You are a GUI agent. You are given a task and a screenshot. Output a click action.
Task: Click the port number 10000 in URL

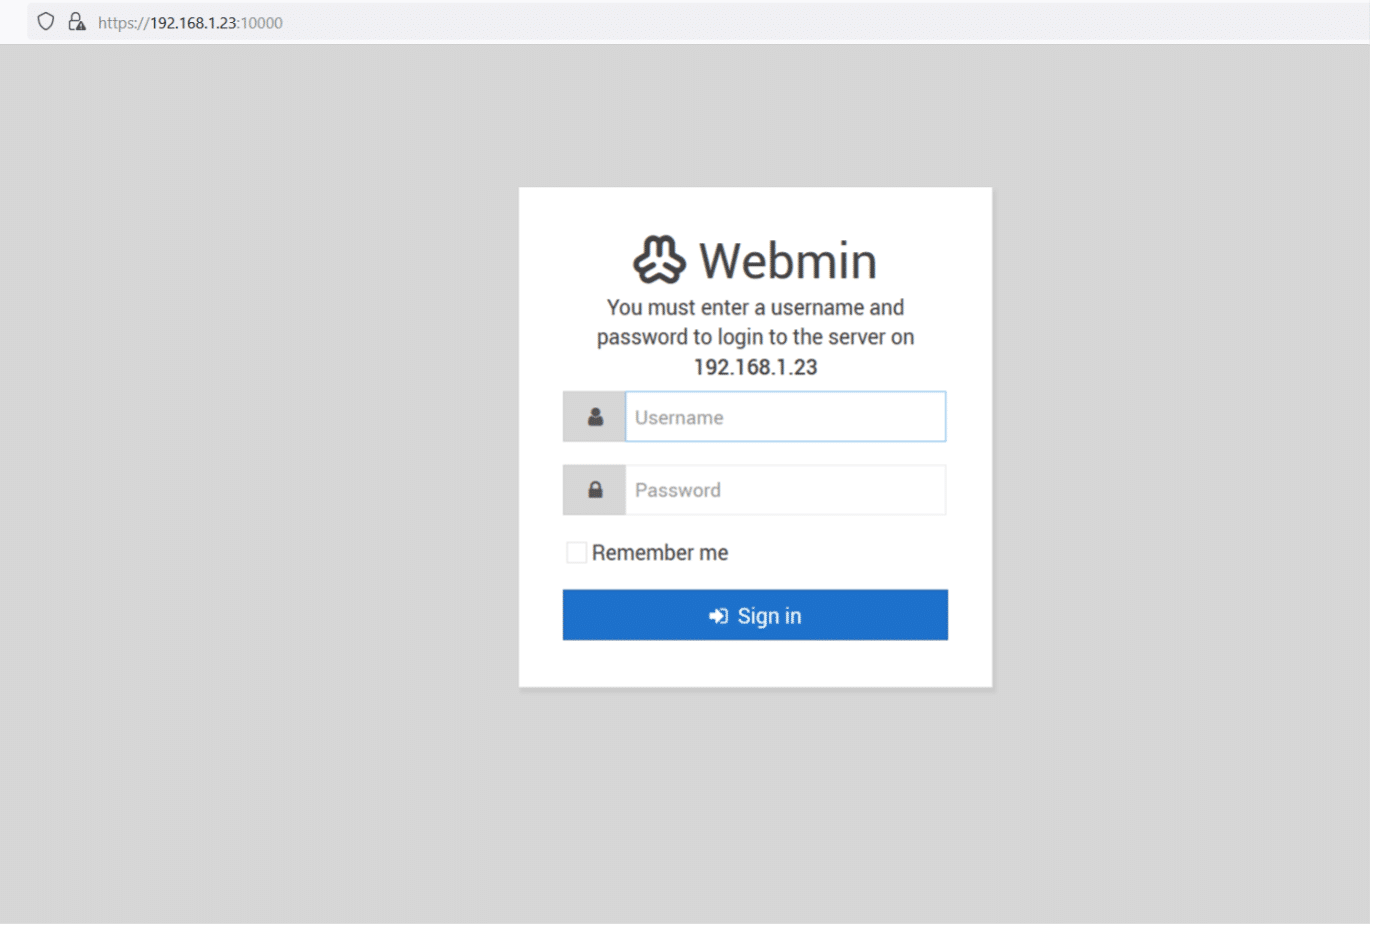(x=262, y=23)
